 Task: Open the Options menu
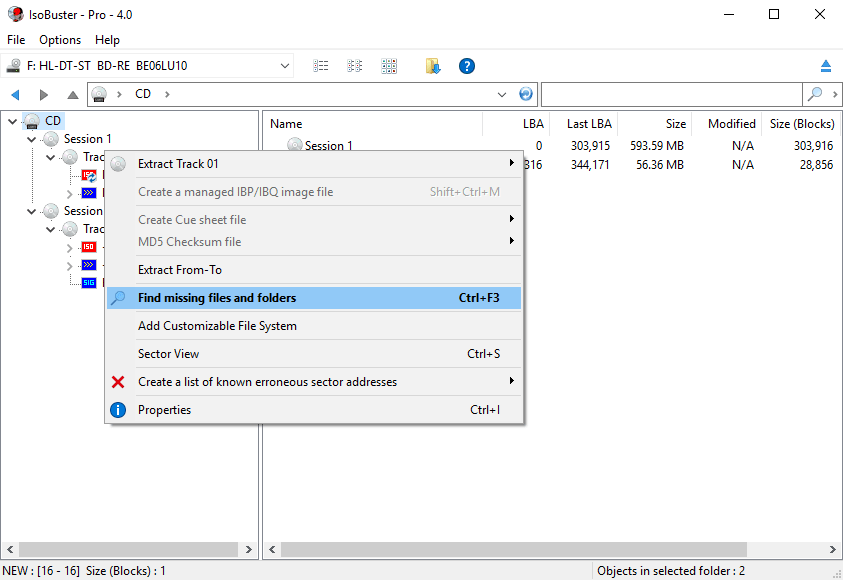[x=60, y=40]
